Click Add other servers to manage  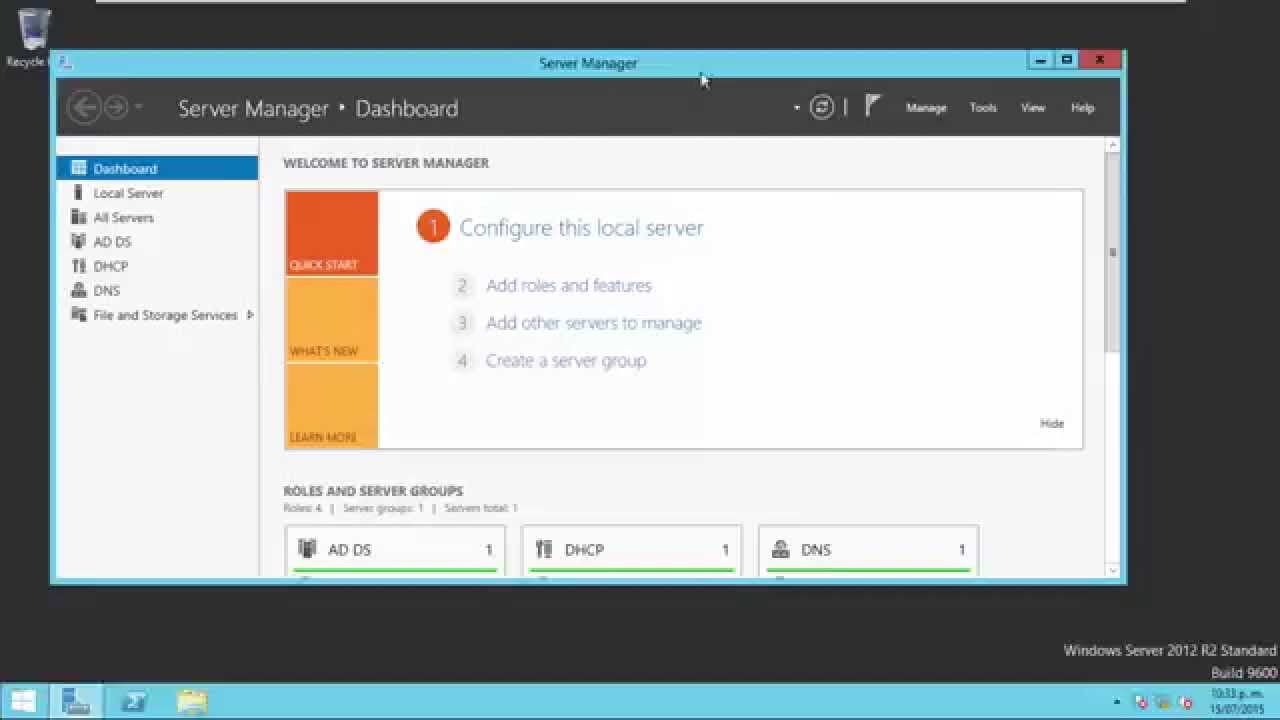[594, 323]
